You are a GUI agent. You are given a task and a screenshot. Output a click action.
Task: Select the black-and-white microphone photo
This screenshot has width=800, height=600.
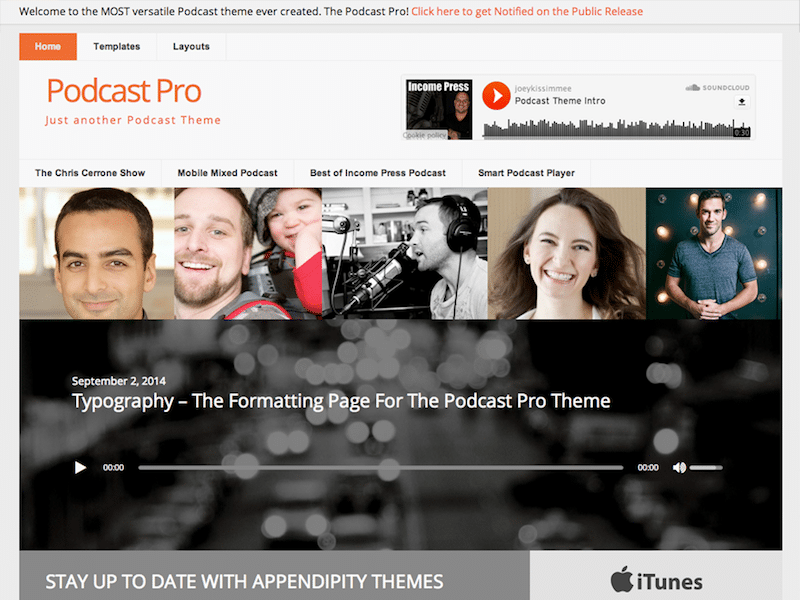click(x=405, y=254)
